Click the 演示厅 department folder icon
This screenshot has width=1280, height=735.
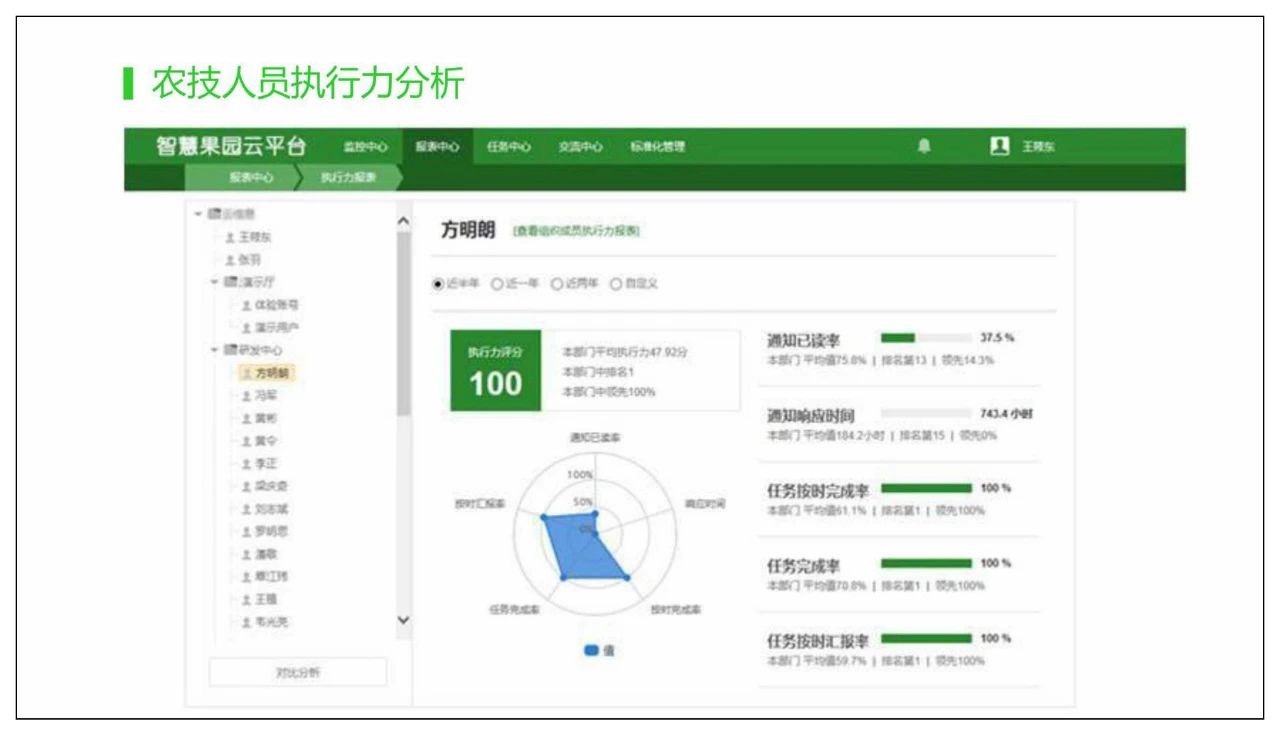click(228, 281)
